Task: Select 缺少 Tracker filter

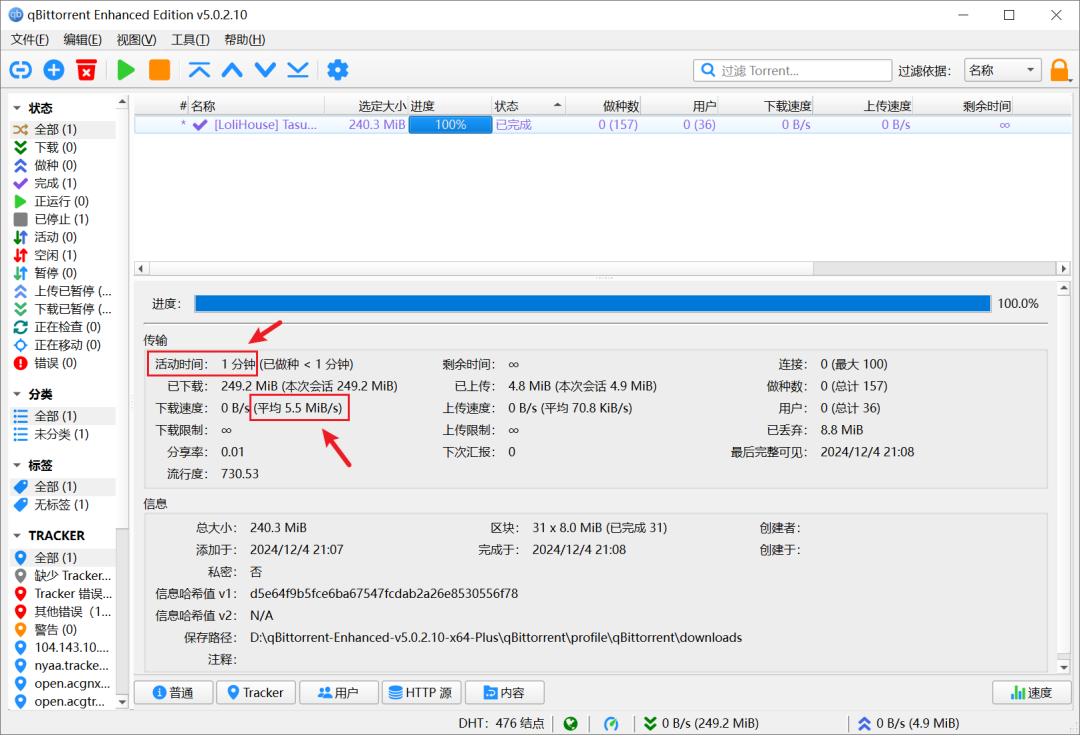Action: pos(63,576)
